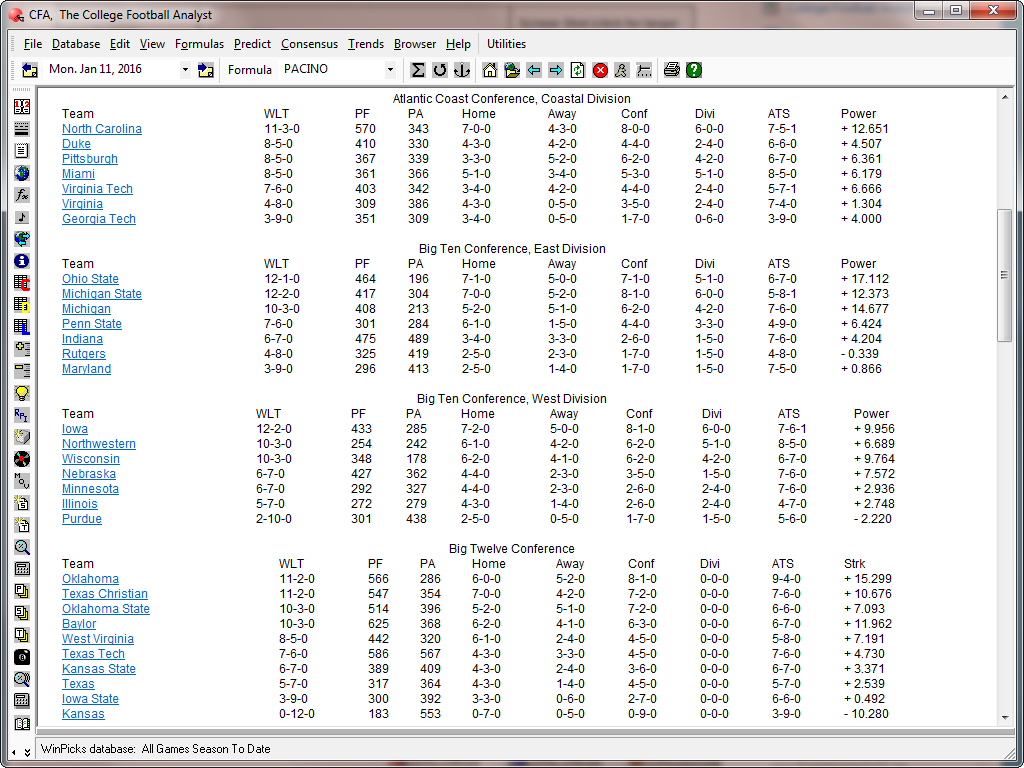Click the minus list collapse sidebar icon
The height and width of the screenshot is (768, 1024).
pos(22,371)
